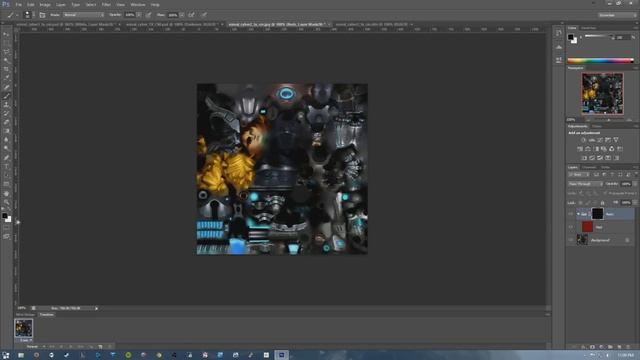This screenshot has width=640, height=360.
Task: Open the Image menu
Action: 45,4
